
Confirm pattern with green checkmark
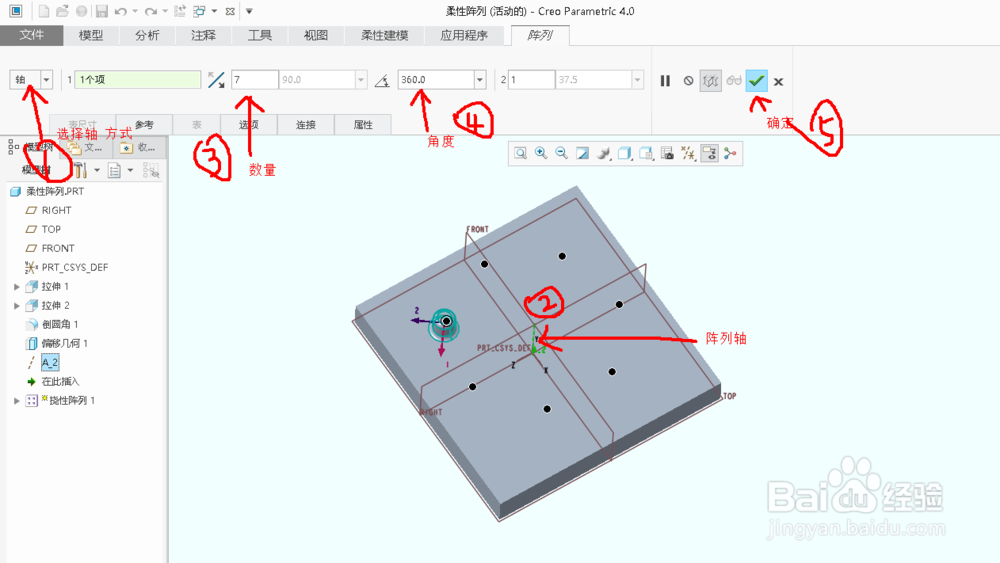(756, 81)
